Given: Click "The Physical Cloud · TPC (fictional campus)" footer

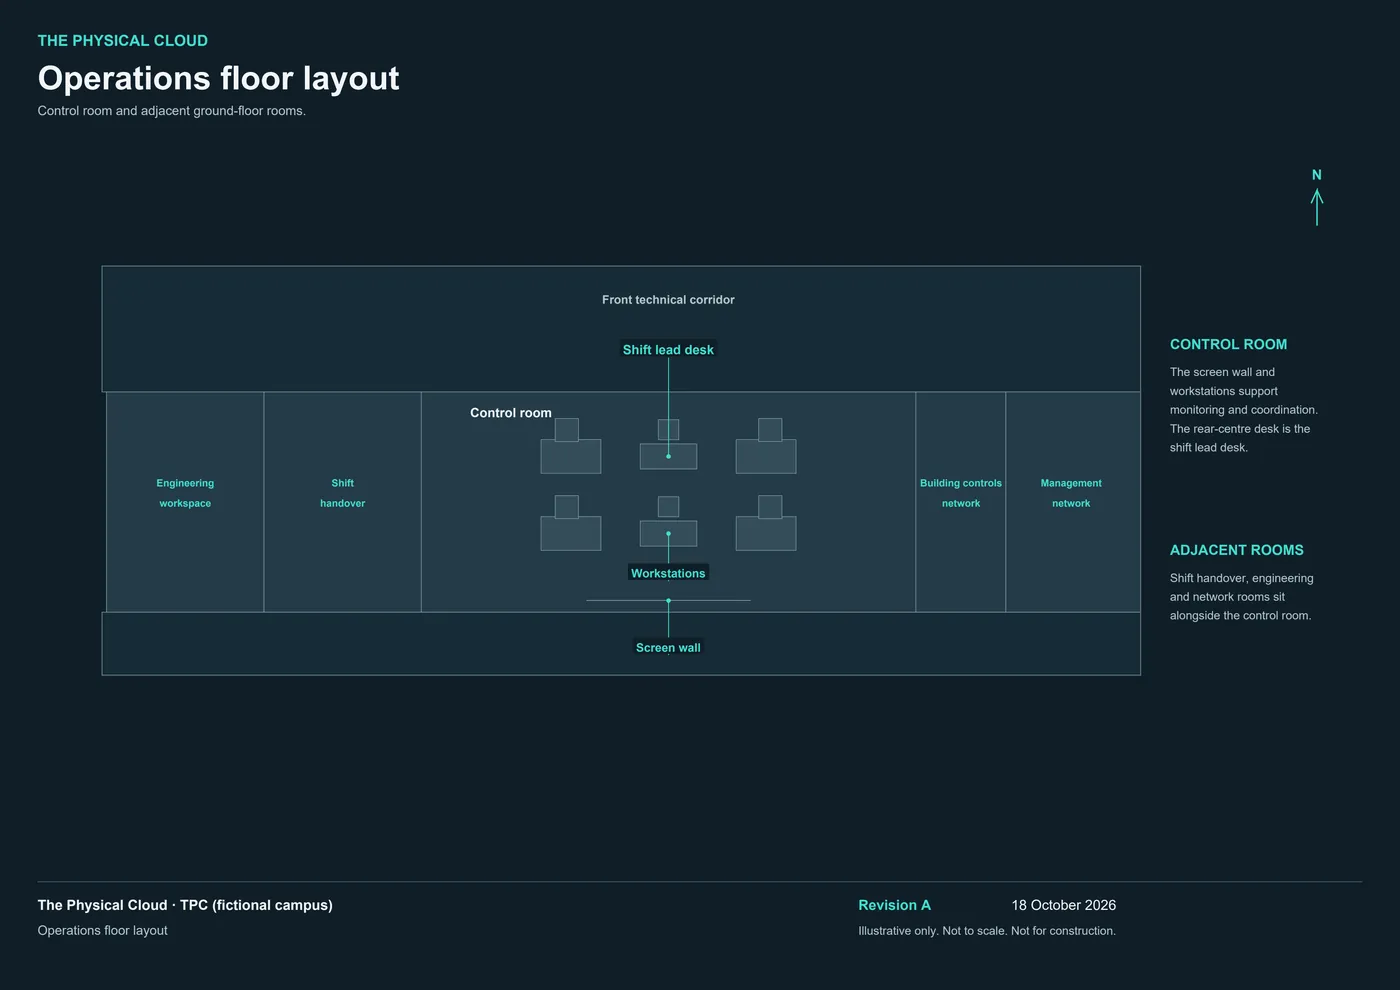Looking at the screenshot, I should pyautogui.click(x=185, y=905).
